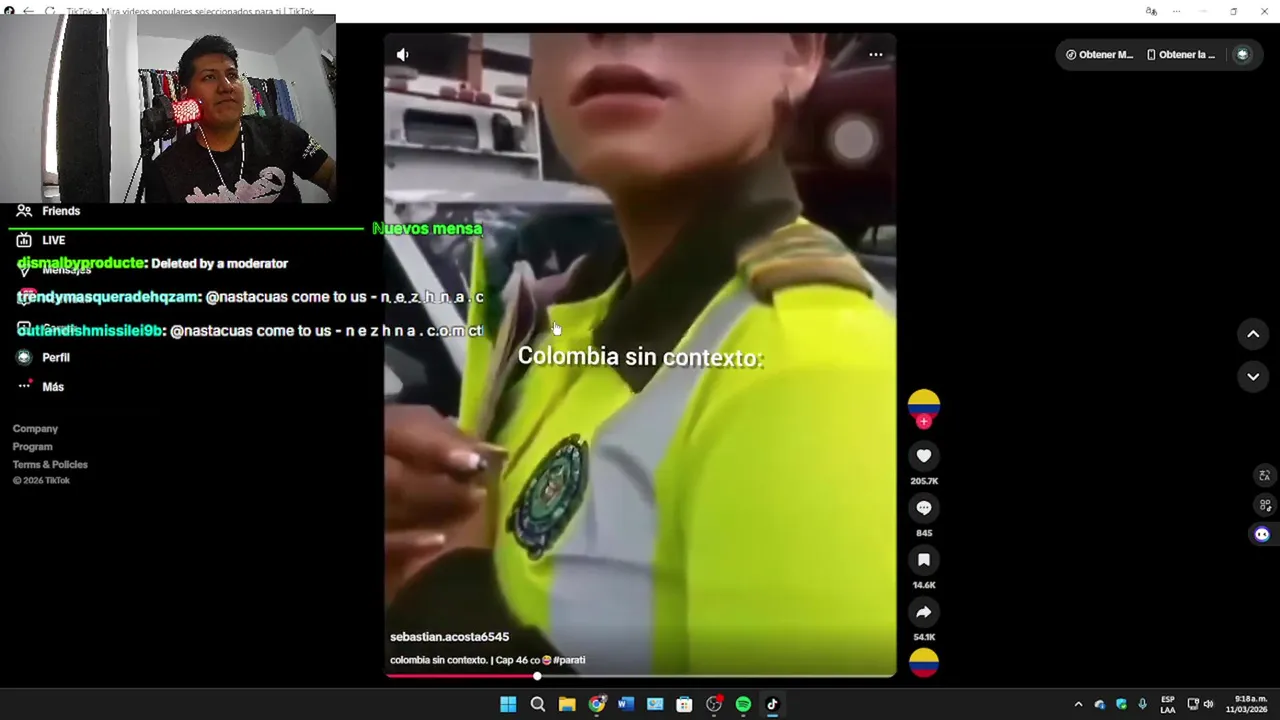Mute the TikTok video with speaker icon
1280x720 pixels.
coord(402,55)
